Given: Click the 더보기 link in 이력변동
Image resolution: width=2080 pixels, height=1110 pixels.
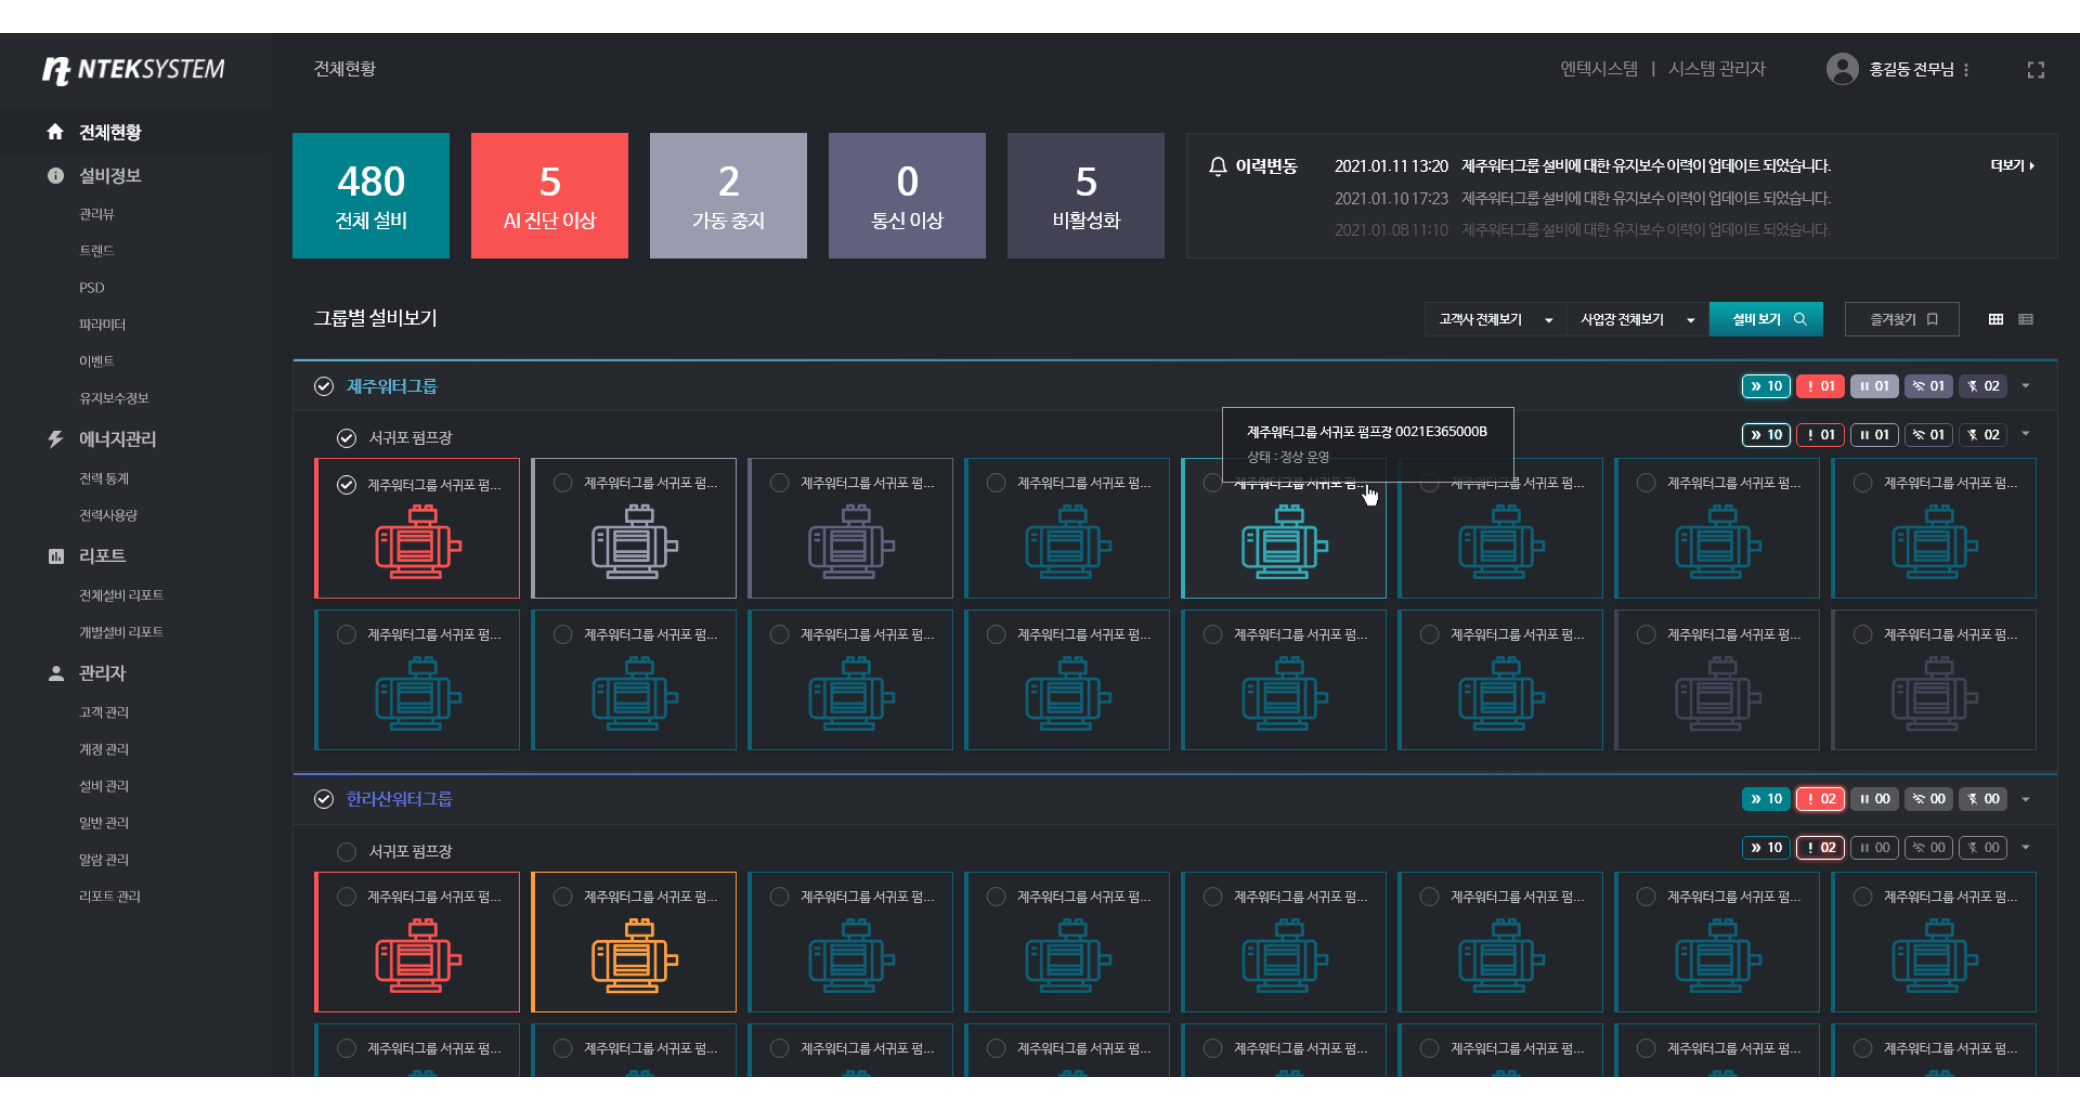Looking at the screenshot, I should click(2012, 166).
